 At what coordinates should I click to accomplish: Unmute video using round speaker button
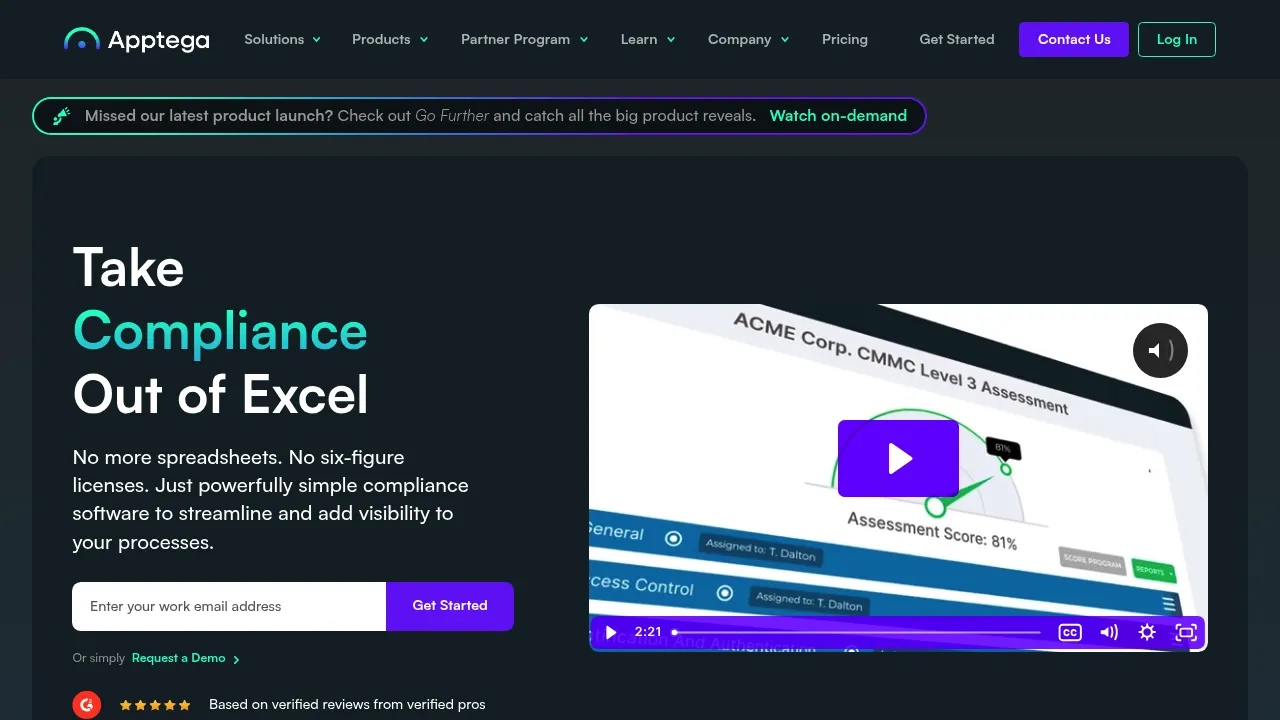coord(1160,350)
